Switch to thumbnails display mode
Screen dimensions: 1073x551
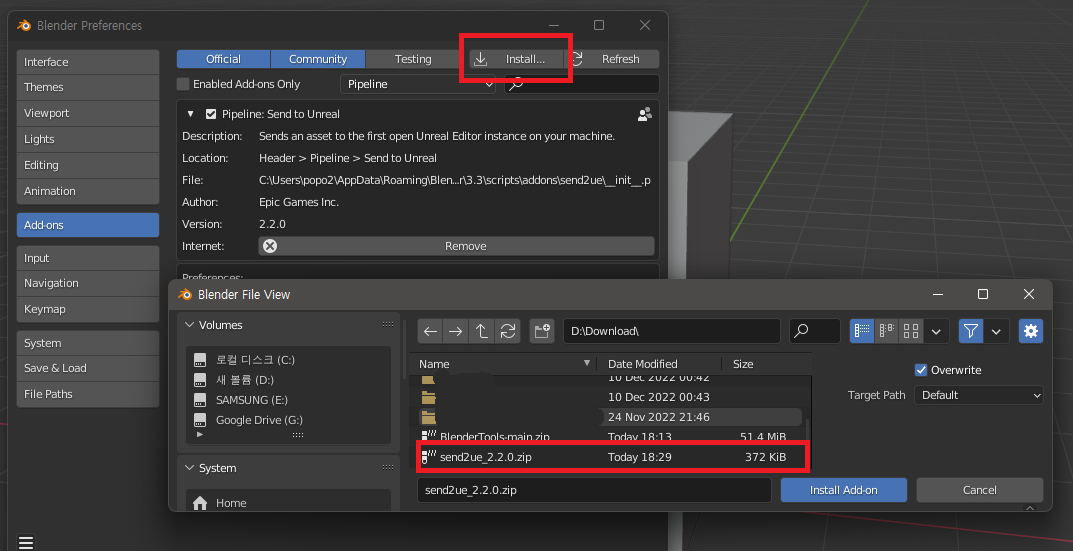(x=911, y=331)
